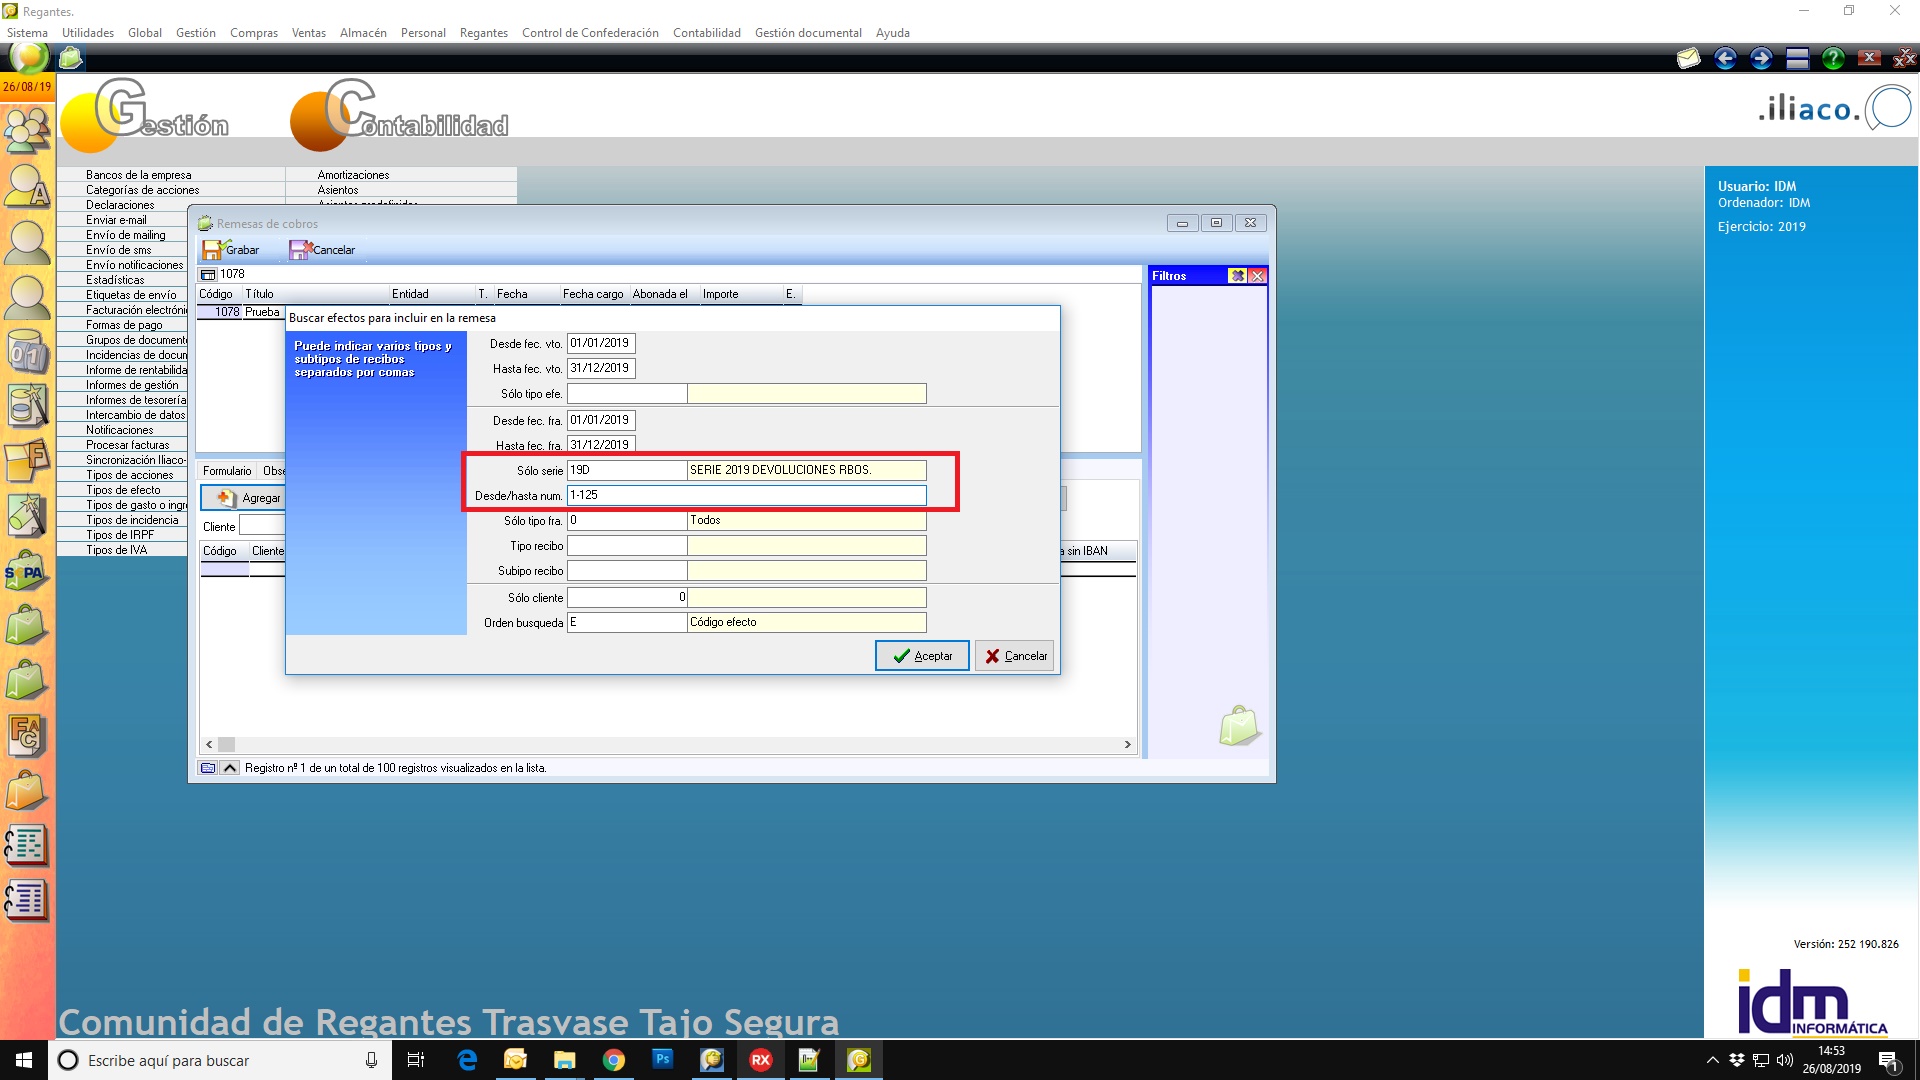The image size is (1920, 1080).
Task: Click the Hasta fec. vto. date field
Action: (601, 368)
